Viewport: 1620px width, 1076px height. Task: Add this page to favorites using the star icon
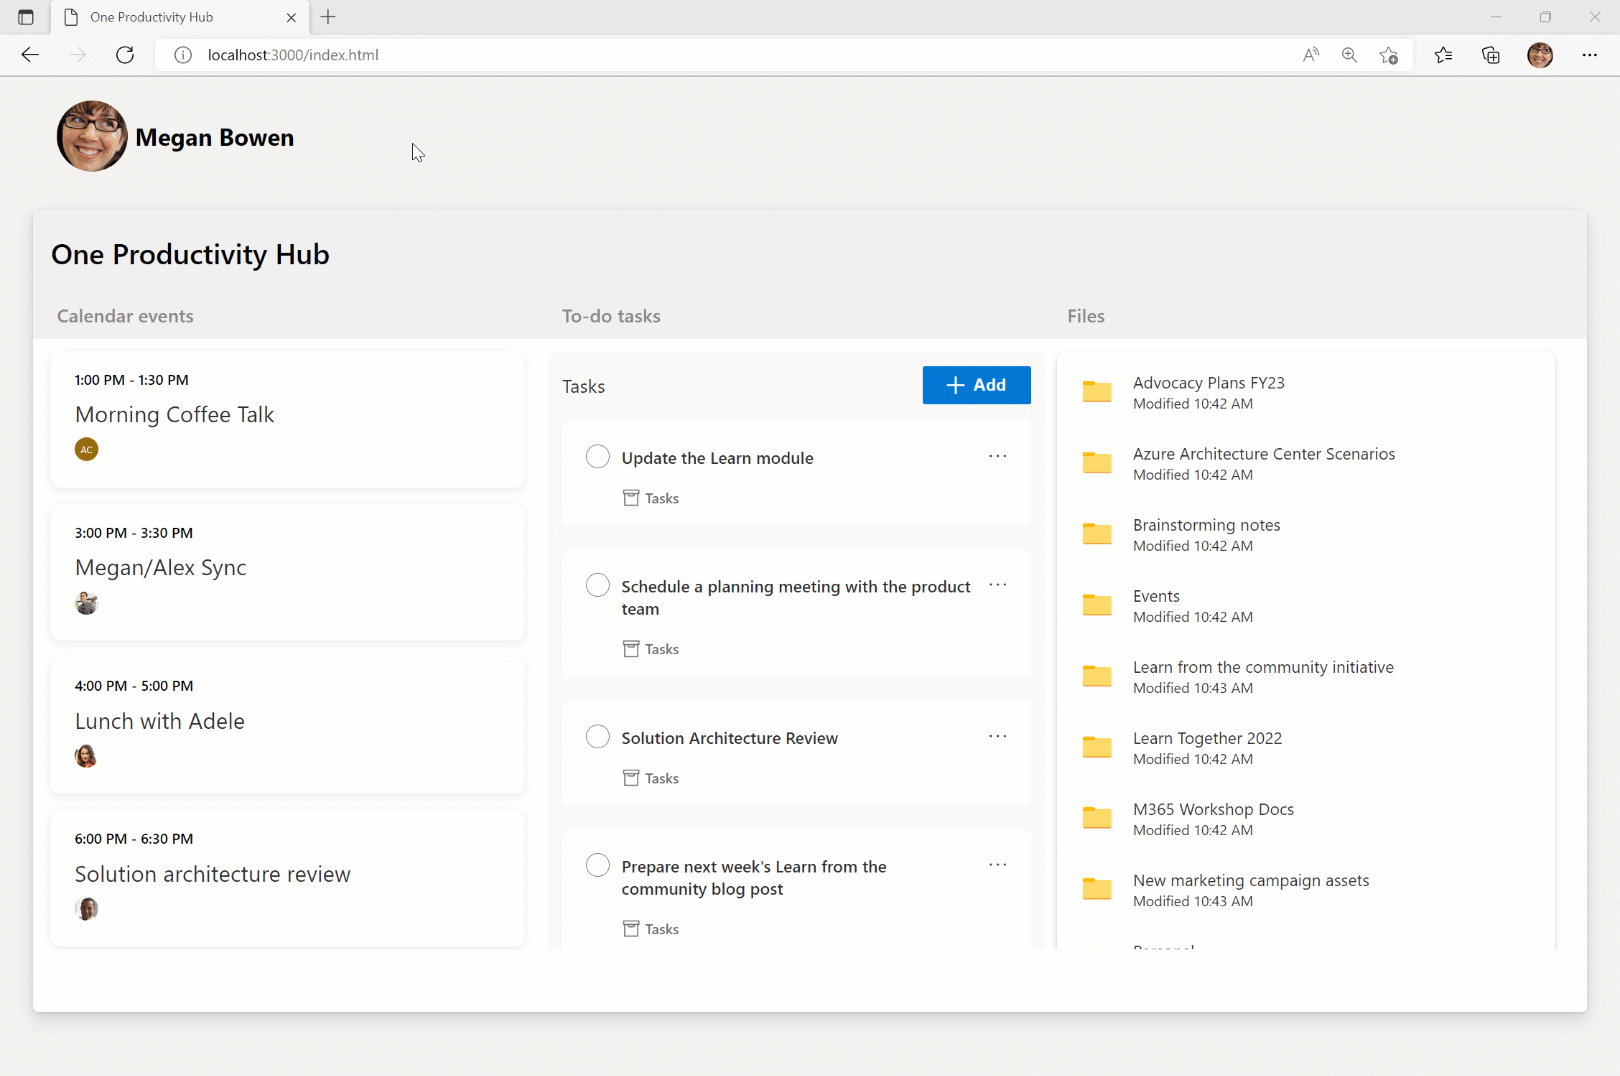coord(1388,55)
